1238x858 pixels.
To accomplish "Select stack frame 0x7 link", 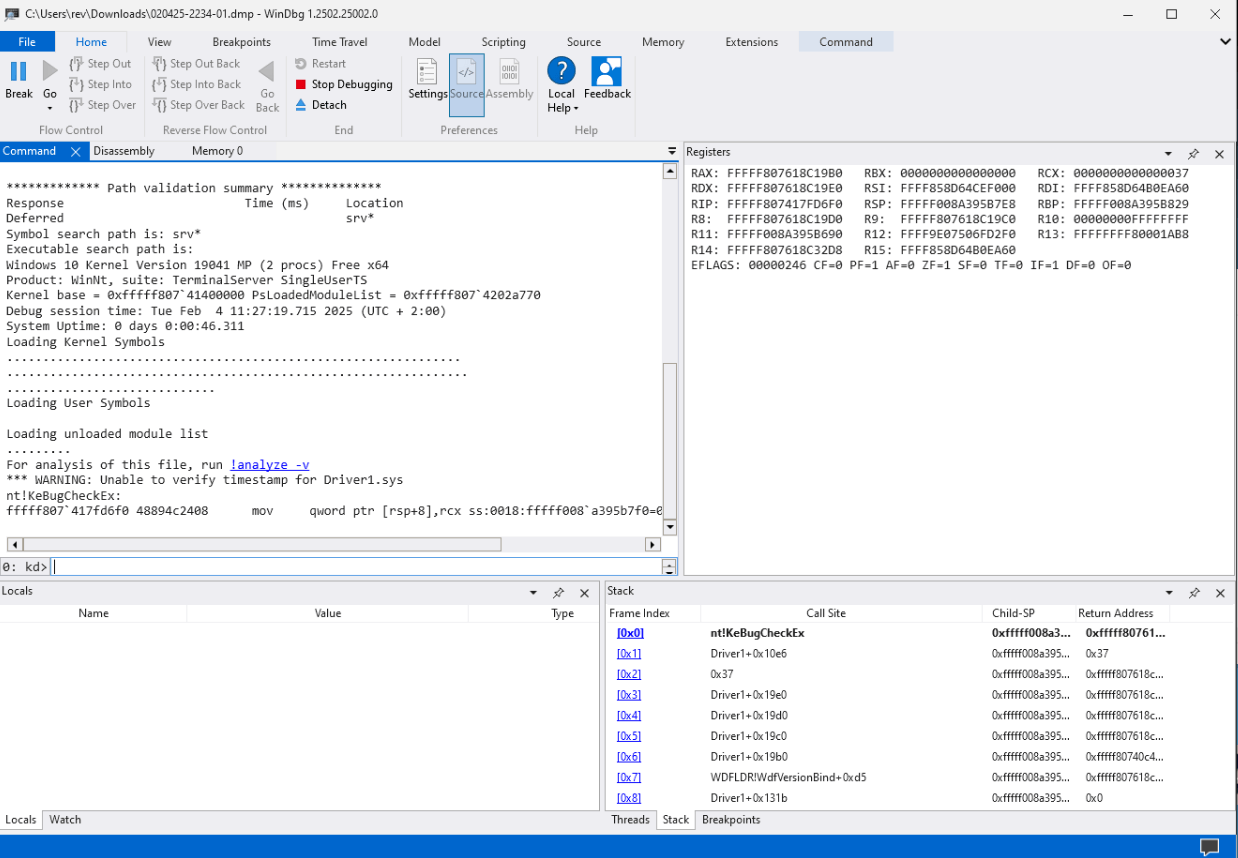I will click(x=629, y=778).
